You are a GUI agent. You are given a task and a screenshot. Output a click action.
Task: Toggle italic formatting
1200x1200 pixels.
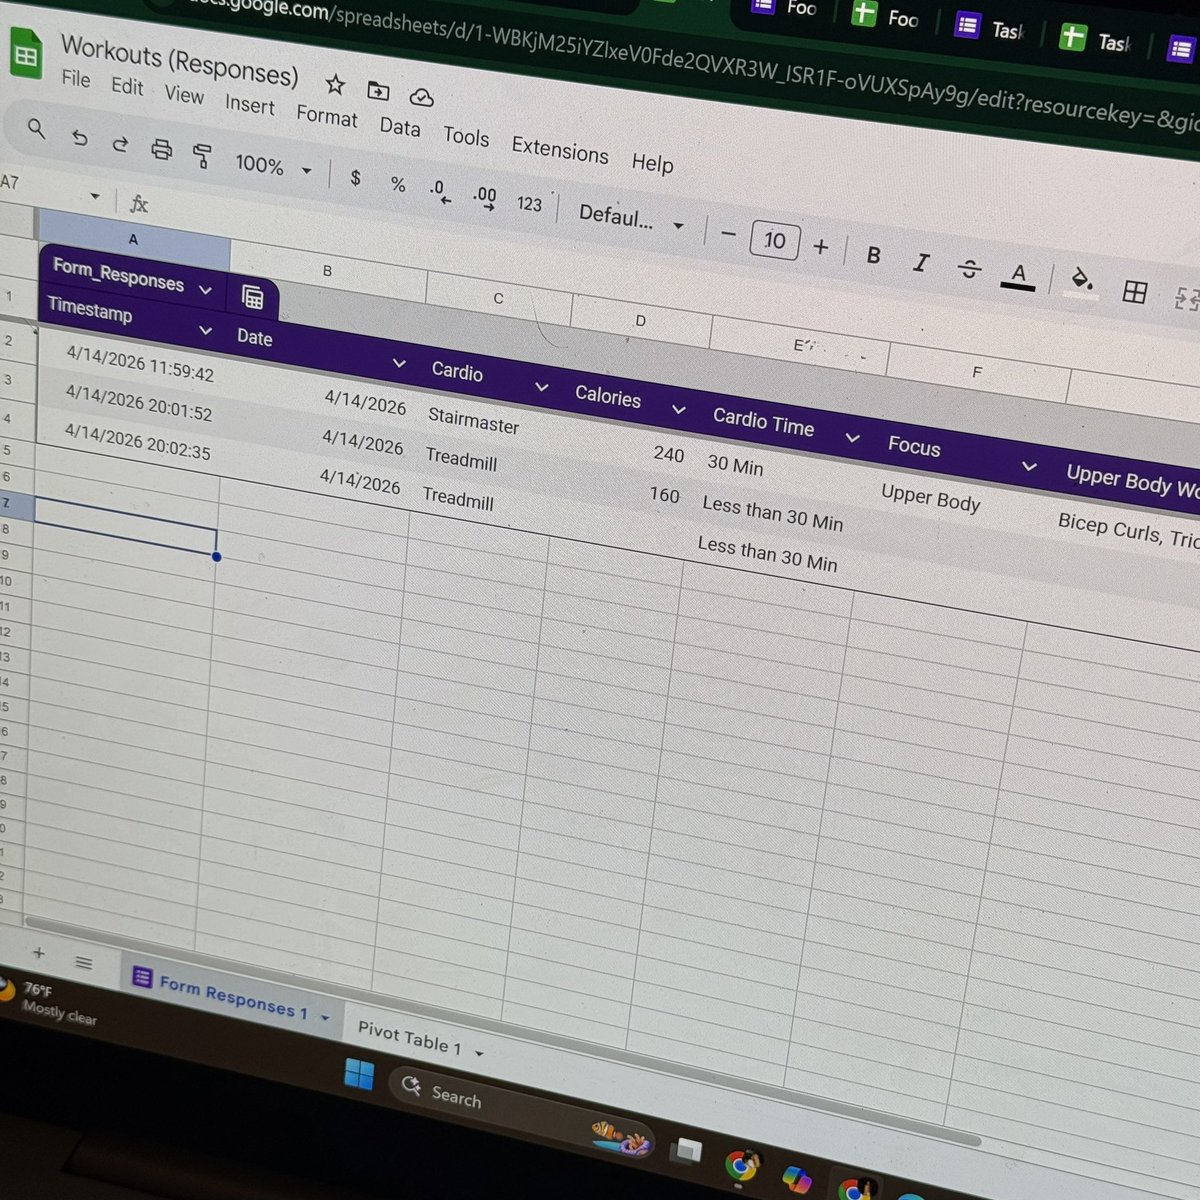coord(921,262)
